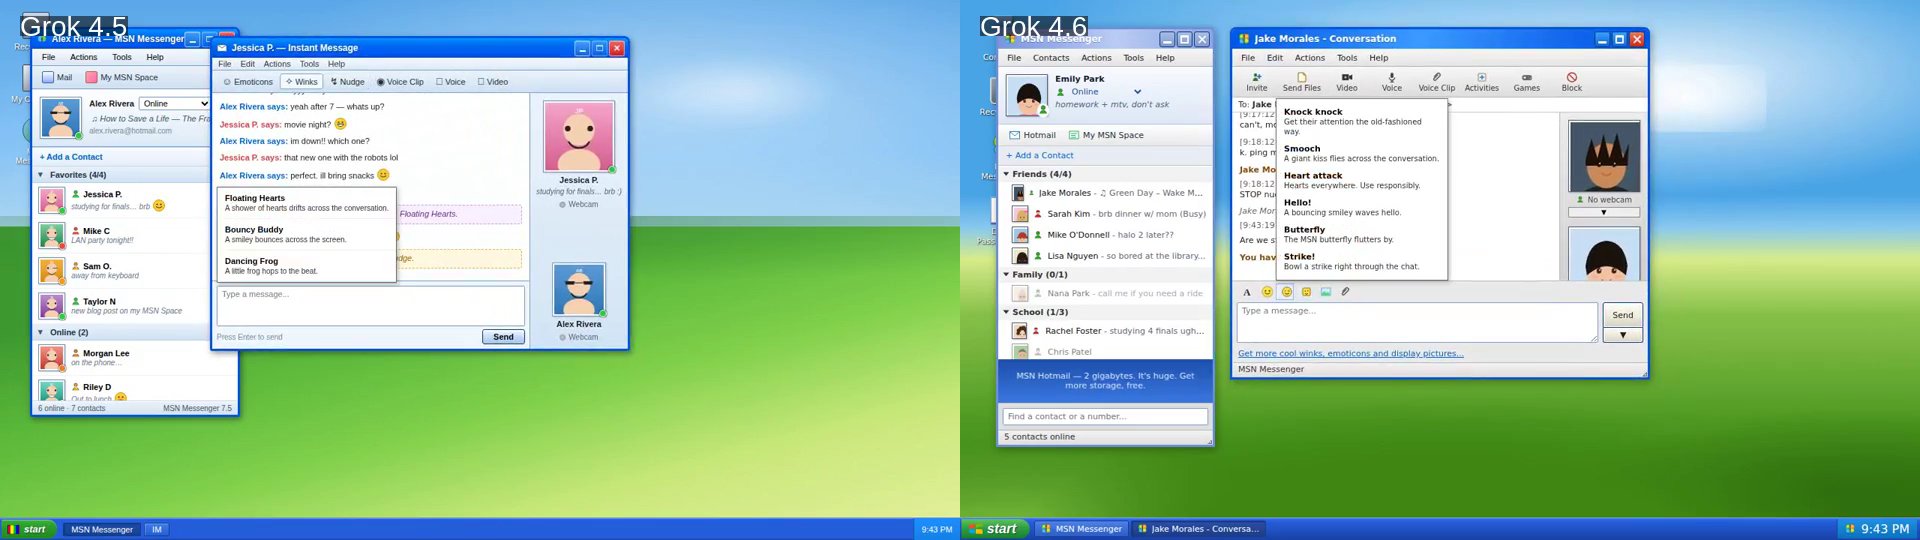
Task: Select contact Sarah Kim in Friends list
Action: tap(1106, 214)
